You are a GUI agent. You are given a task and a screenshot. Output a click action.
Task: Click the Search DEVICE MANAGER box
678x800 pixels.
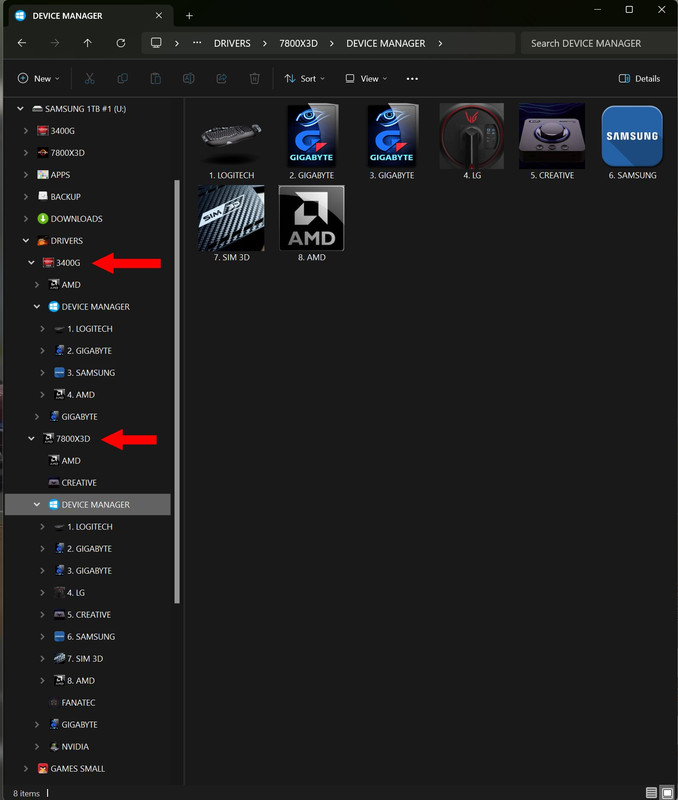[x=599, y=43]
